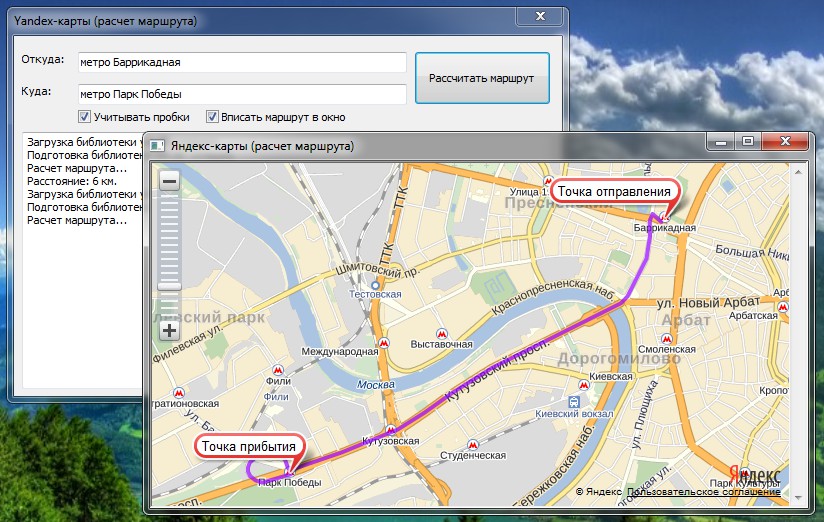The height and width of the screenshot is (522, 824).
Task: Click the Куда input field
Action: point(242,94)
